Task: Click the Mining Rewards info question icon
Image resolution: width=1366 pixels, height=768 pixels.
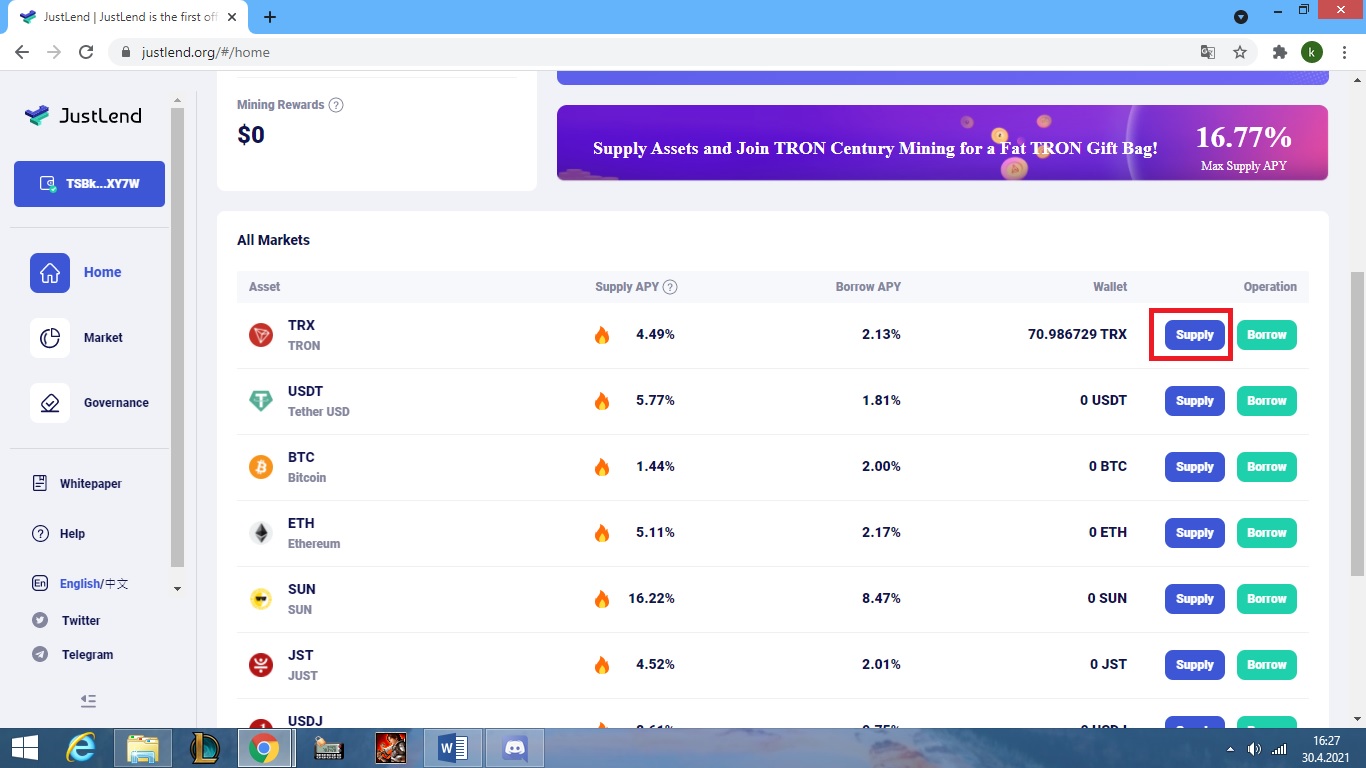Action: [x=336, y=105]
